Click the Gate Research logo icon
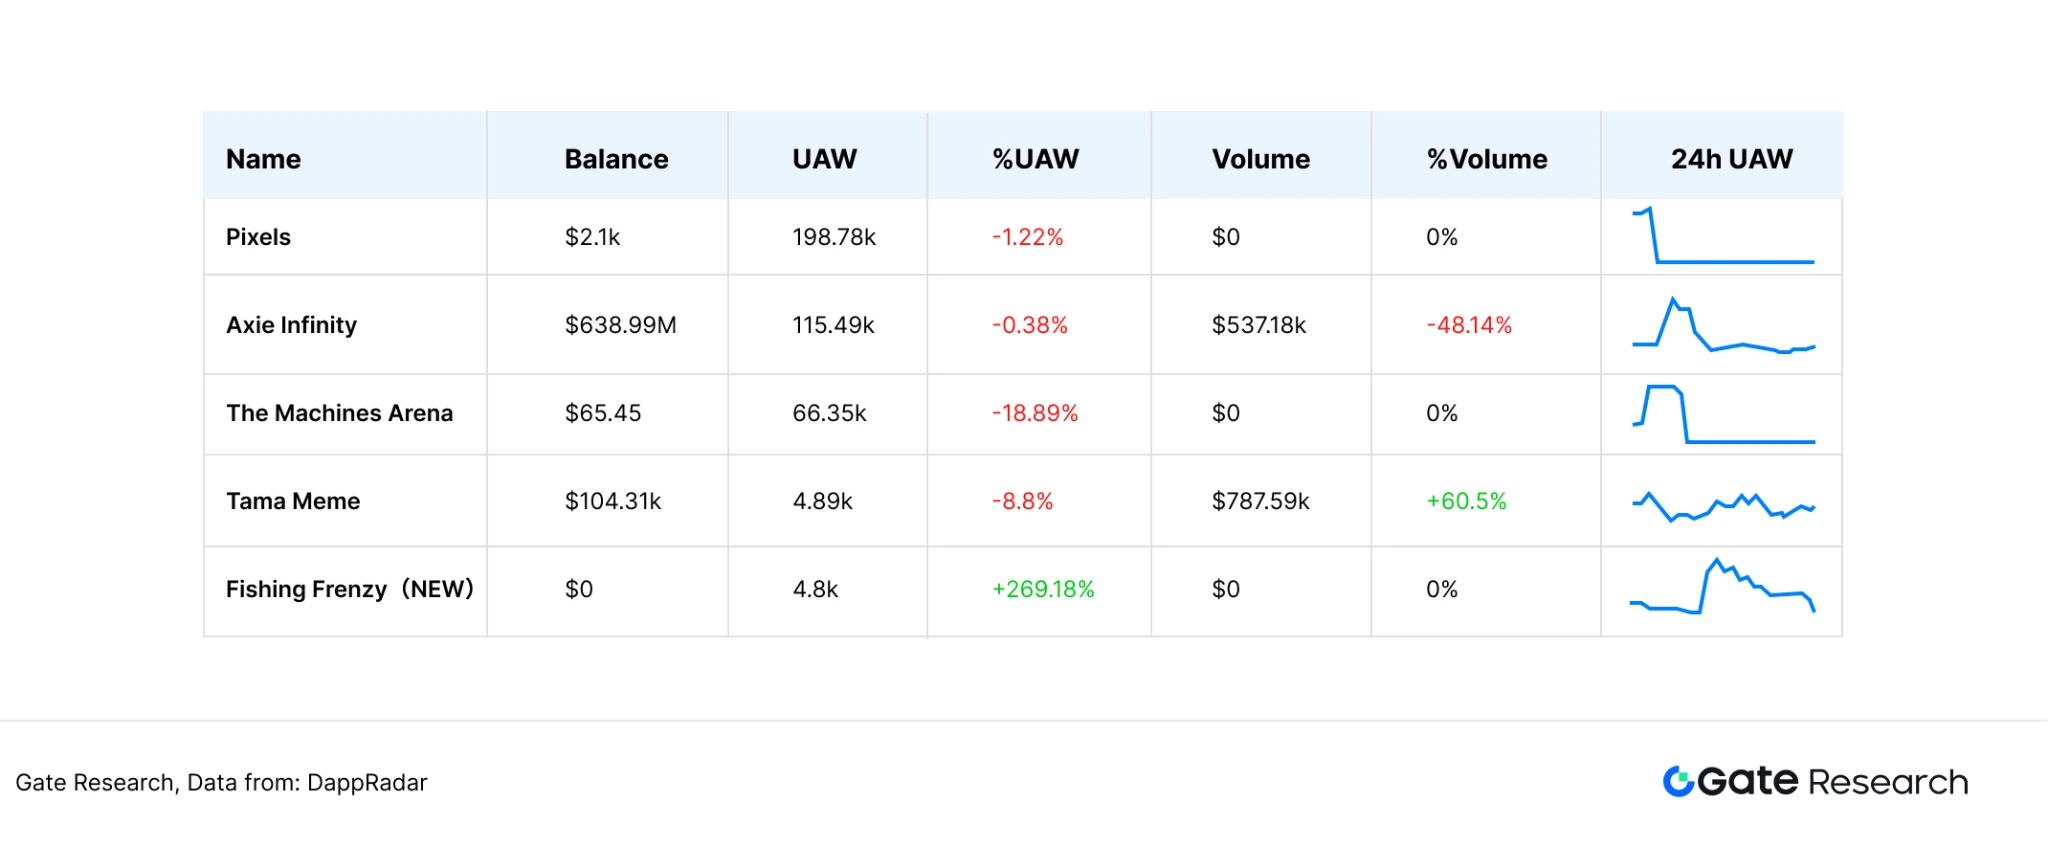This screenshot has width=2048, height=844. [1678, 781]
